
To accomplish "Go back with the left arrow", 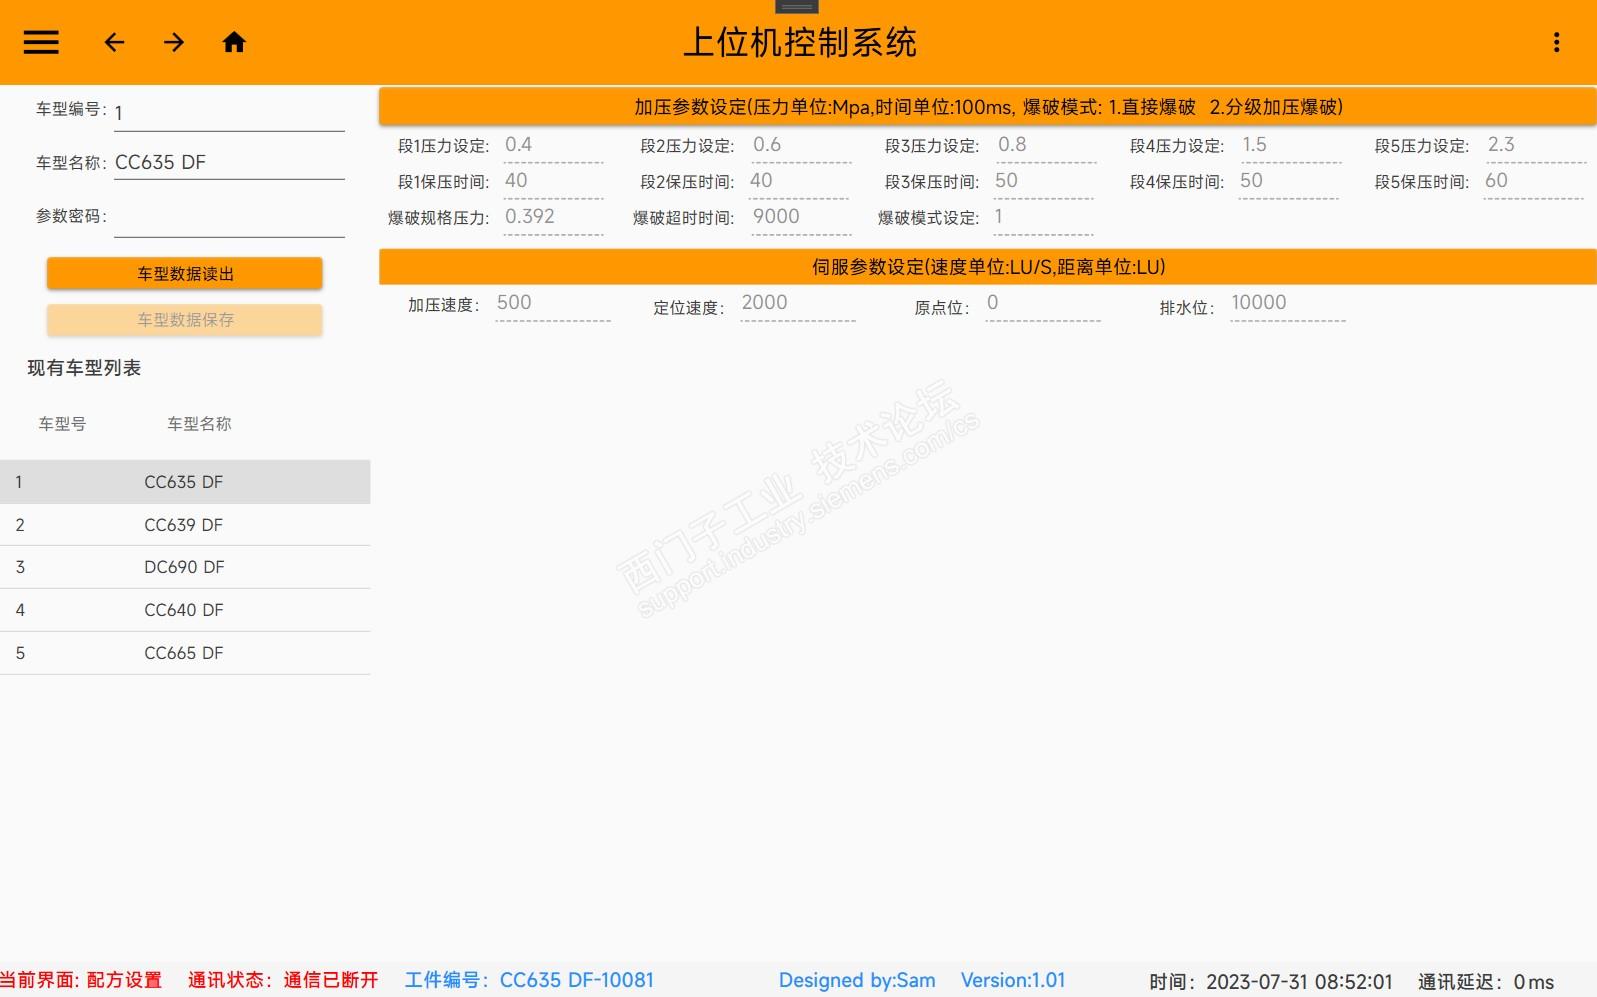I will 115,42.
